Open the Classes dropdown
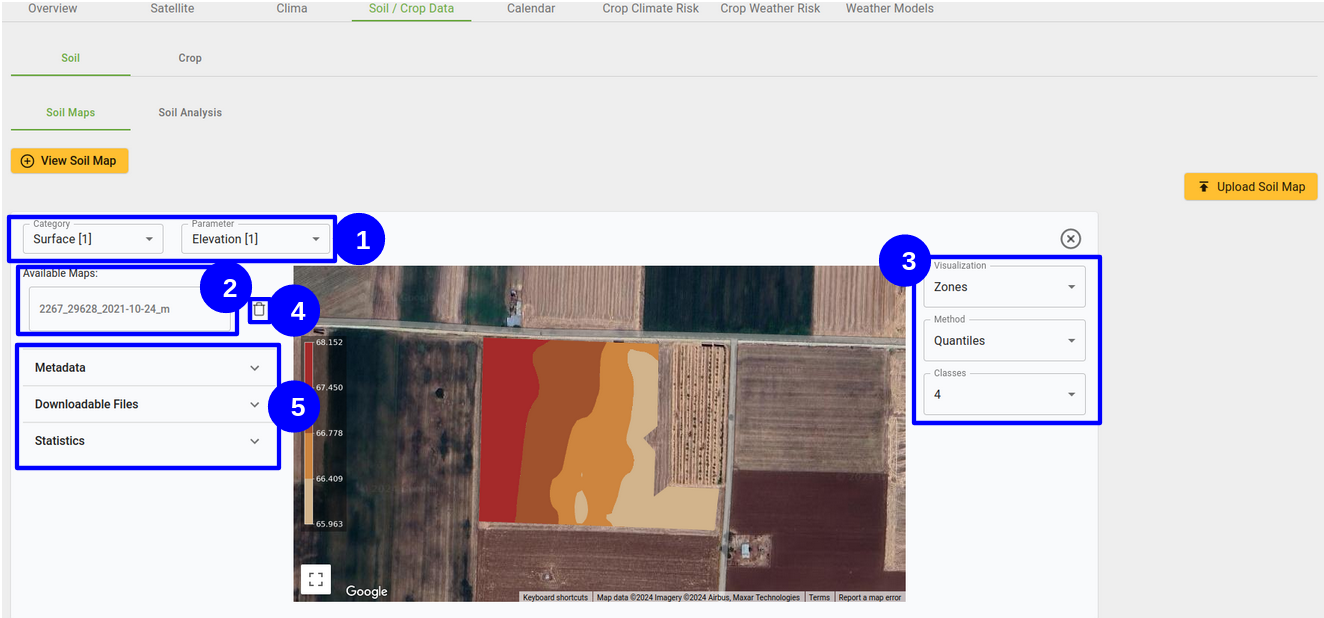The image size is (1324, 618). pos(1003,395)
